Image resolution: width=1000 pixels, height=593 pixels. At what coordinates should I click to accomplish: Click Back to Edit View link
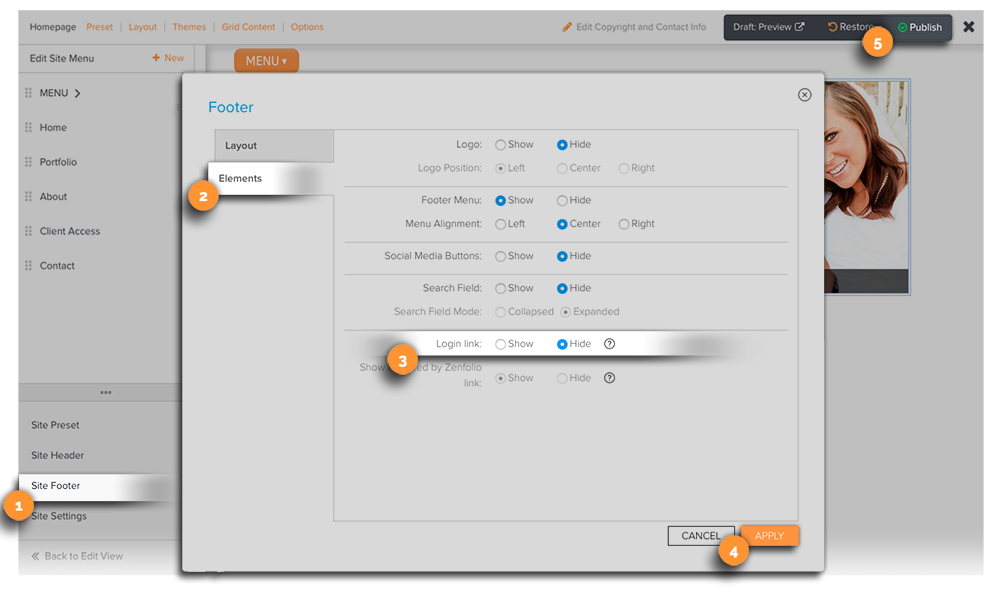pos(77,556)
